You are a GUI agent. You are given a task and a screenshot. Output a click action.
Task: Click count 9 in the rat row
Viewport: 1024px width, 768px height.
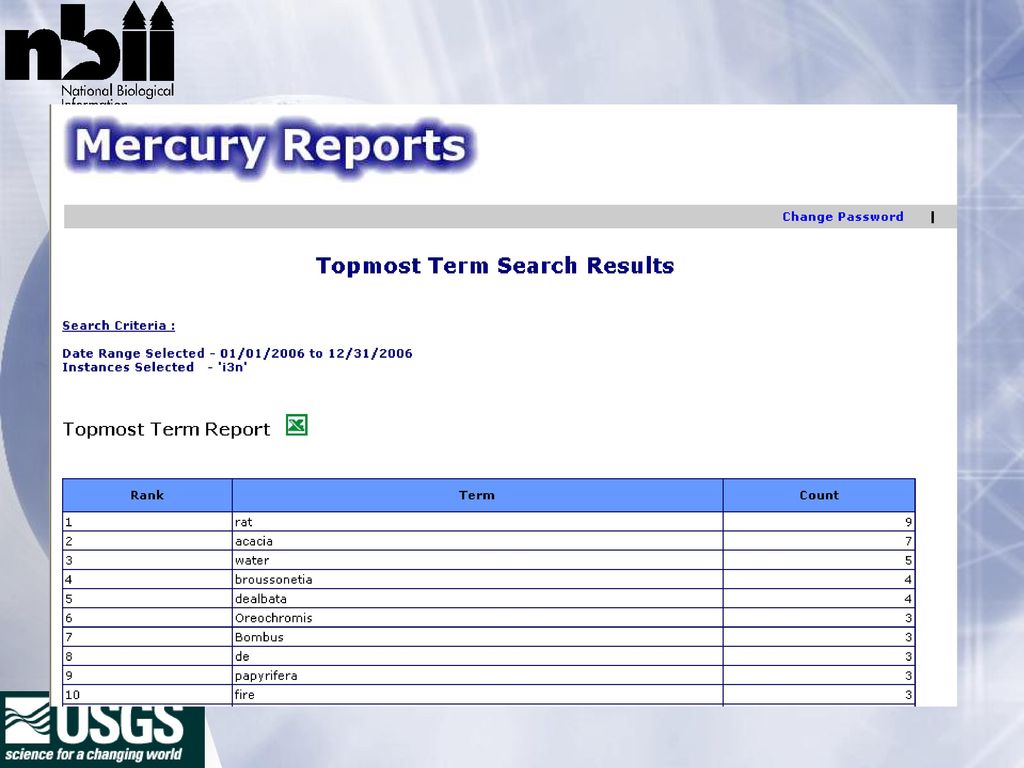click(x=908, y=522)
